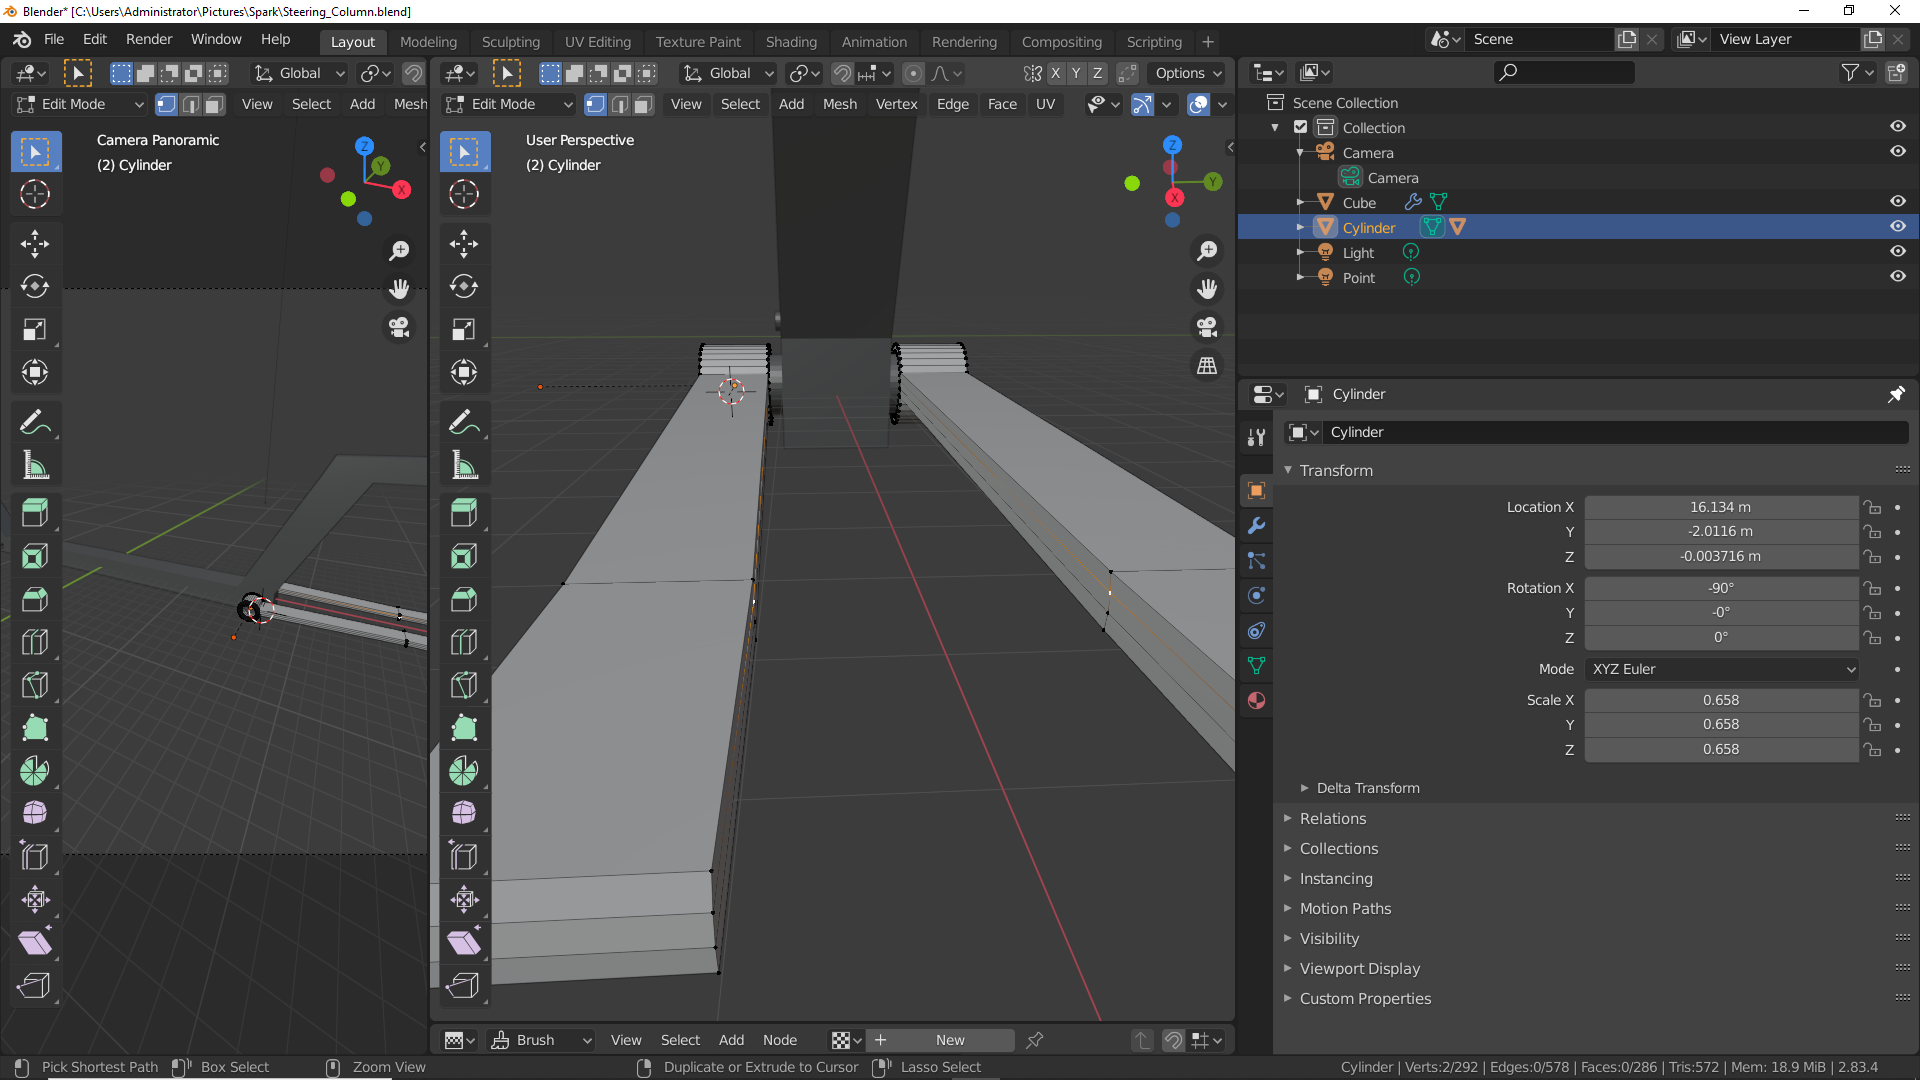Select the Smooth tool in right viewport
This screenshot has height=1080, width=1920.
click(464, 813)
